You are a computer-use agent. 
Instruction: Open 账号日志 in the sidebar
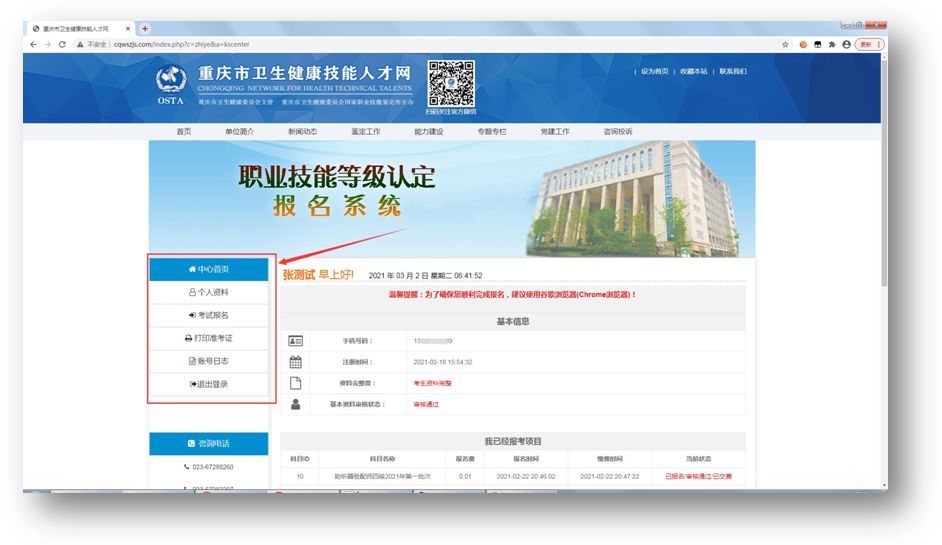coord(209,361)
